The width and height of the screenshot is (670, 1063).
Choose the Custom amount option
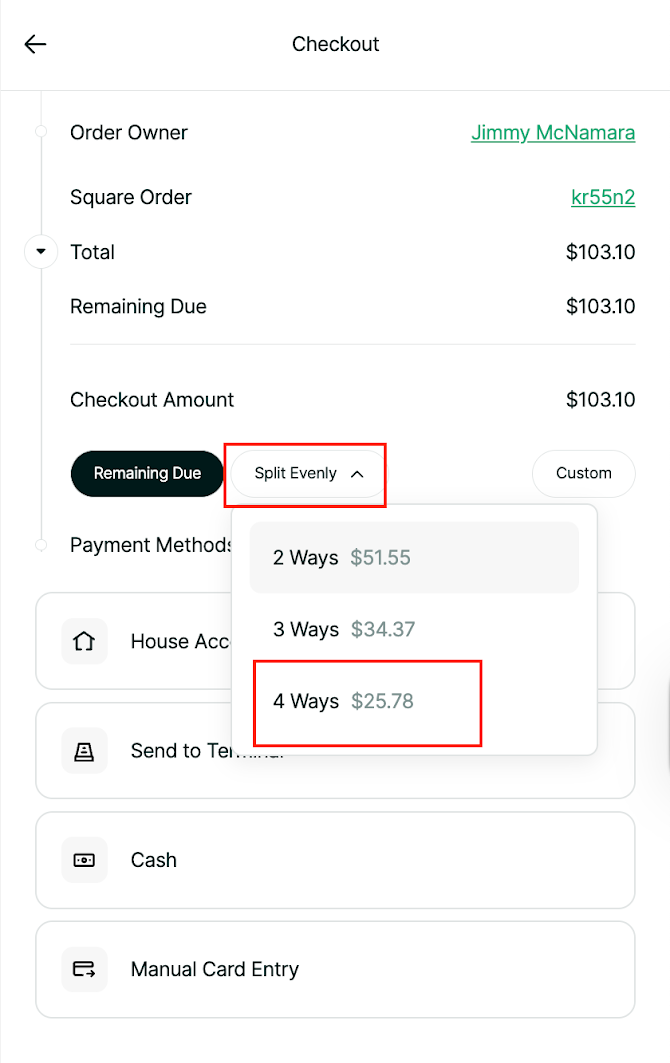coord(583,474)
